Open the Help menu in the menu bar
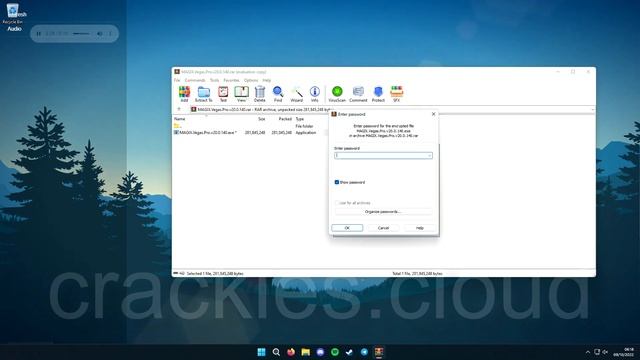Screen dimensions: 640x360 [267, 80]
